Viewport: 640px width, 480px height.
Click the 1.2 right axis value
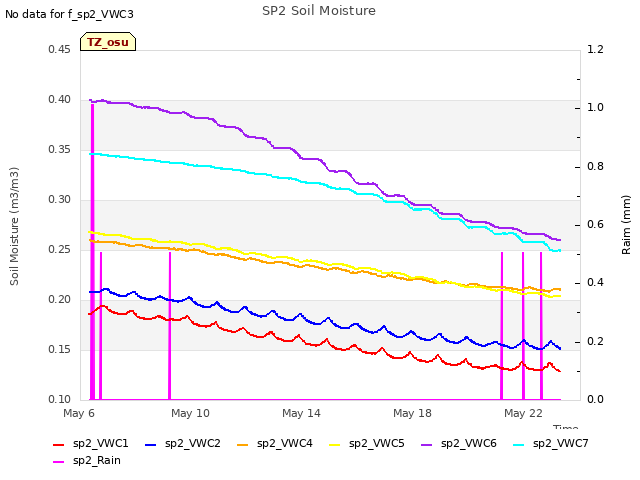pos(596,50)
